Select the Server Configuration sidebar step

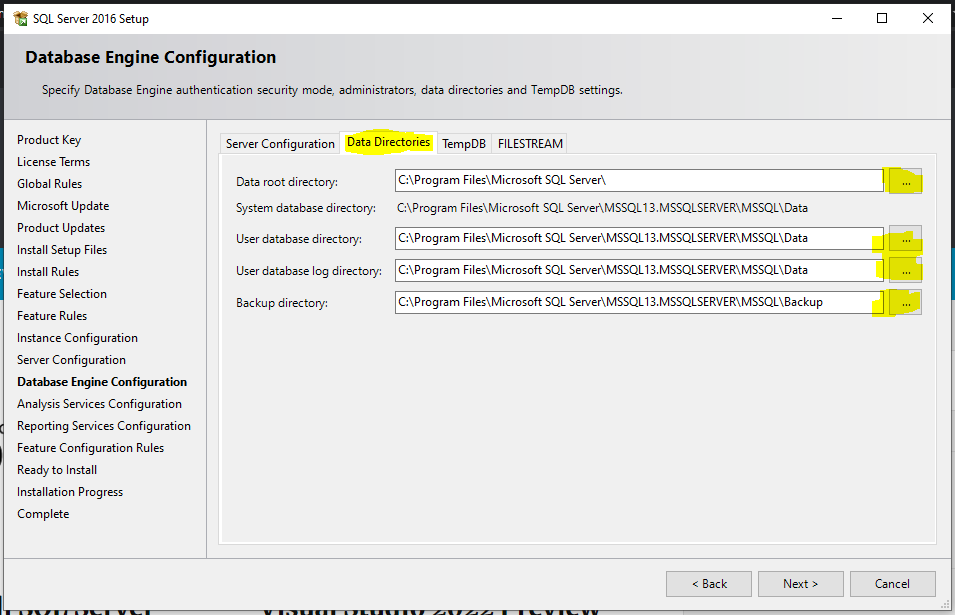click(71, 360)
